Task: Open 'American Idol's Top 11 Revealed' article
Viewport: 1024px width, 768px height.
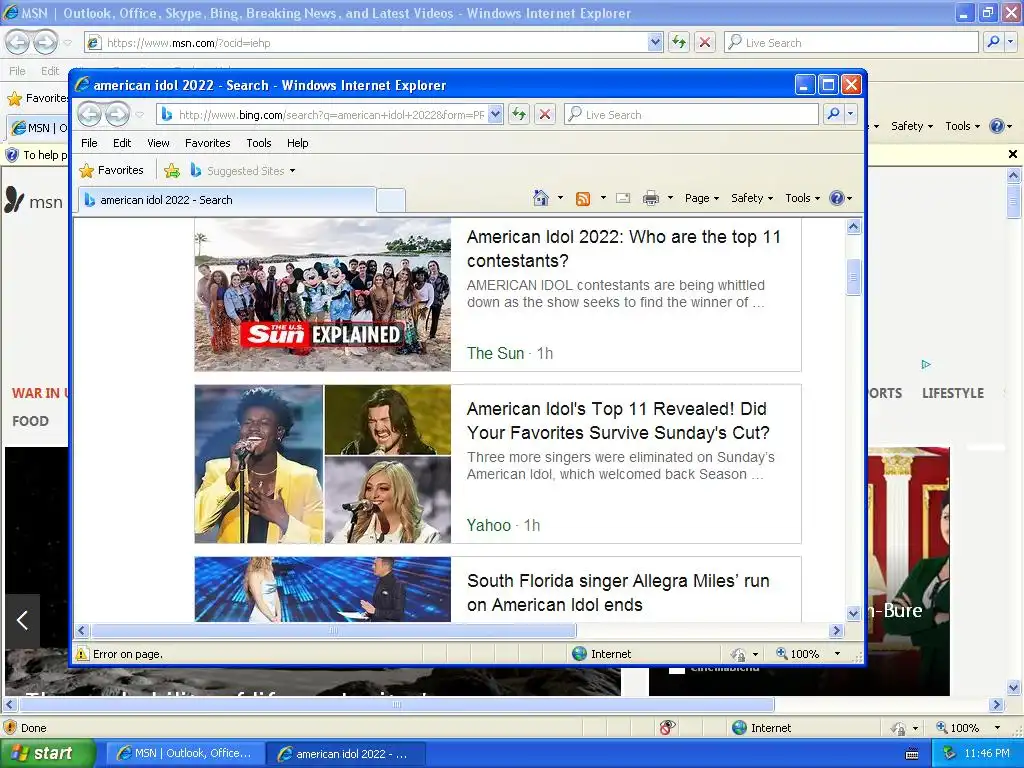Action: (x=618, y=421)
